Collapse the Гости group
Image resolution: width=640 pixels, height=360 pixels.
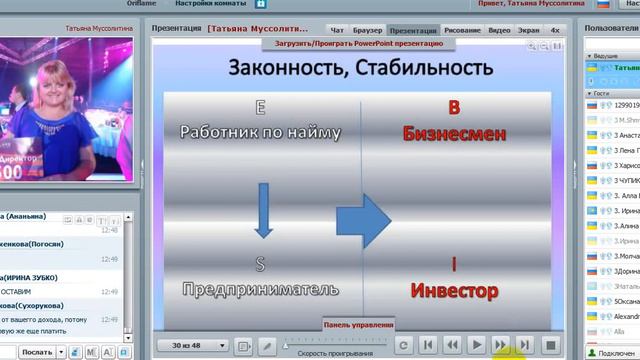(589, 93)
